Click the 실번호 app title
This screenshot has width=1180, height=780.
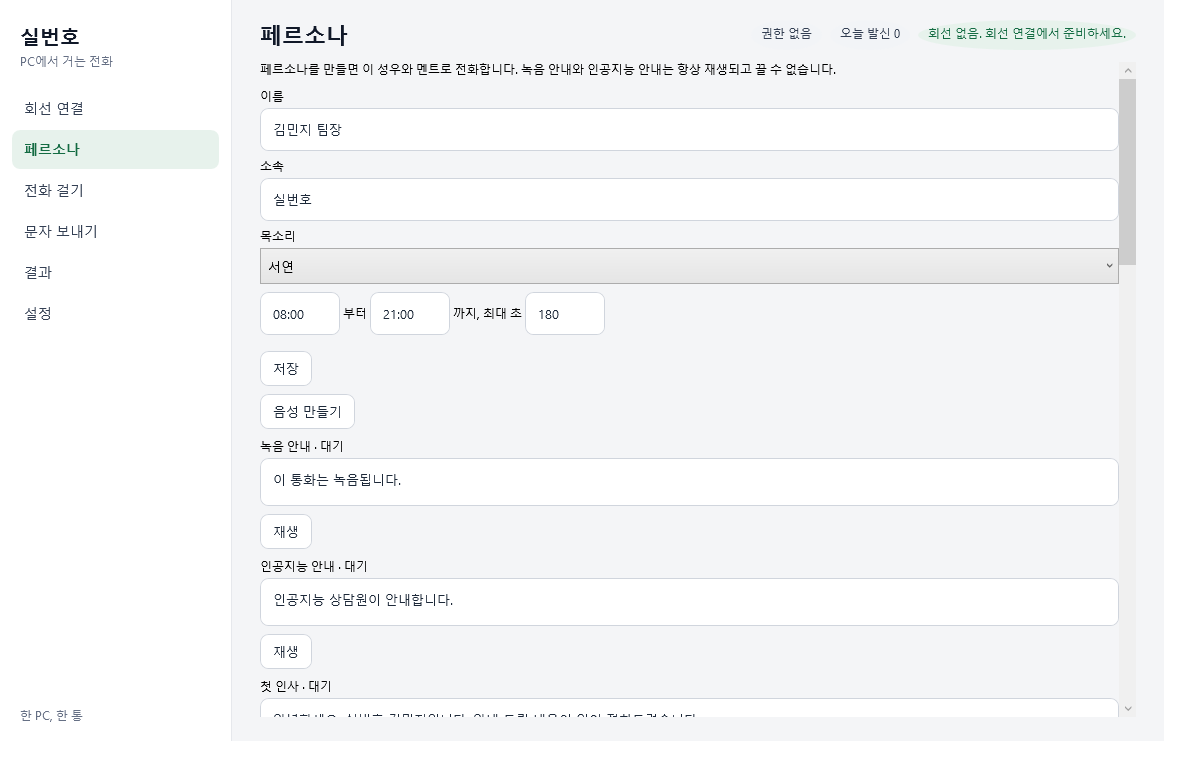[50, 36]
